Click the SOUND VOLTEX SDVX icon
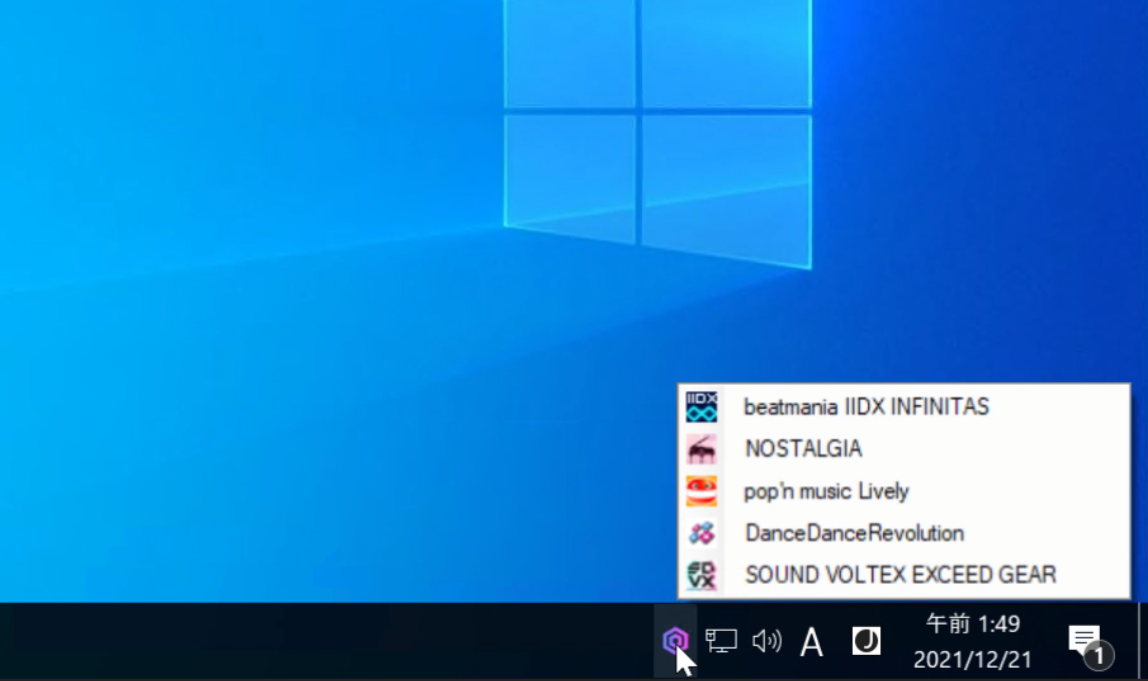Image resolution: width=1148 pixels, height=681 pixels. 701,576
